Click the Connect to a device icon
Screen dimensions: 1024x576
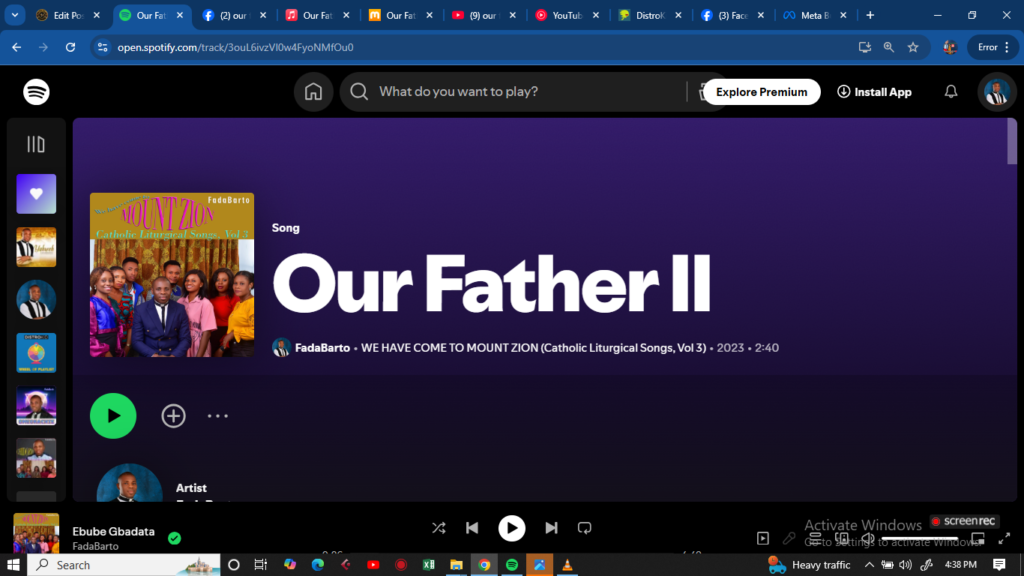(x=843, y=537)
